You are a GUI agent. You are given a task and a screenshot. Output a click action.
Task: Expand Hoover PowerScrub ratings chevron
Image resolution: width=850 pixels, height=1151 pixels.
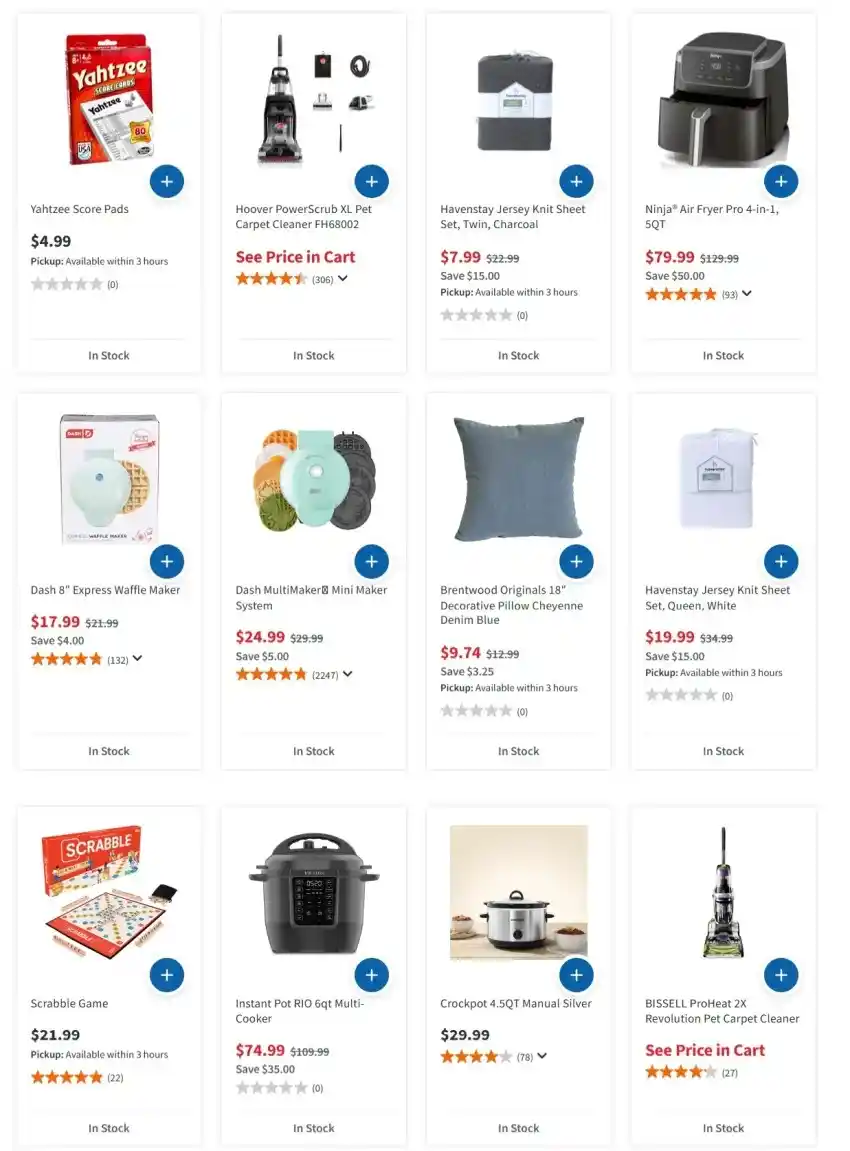tap(343, 279)
